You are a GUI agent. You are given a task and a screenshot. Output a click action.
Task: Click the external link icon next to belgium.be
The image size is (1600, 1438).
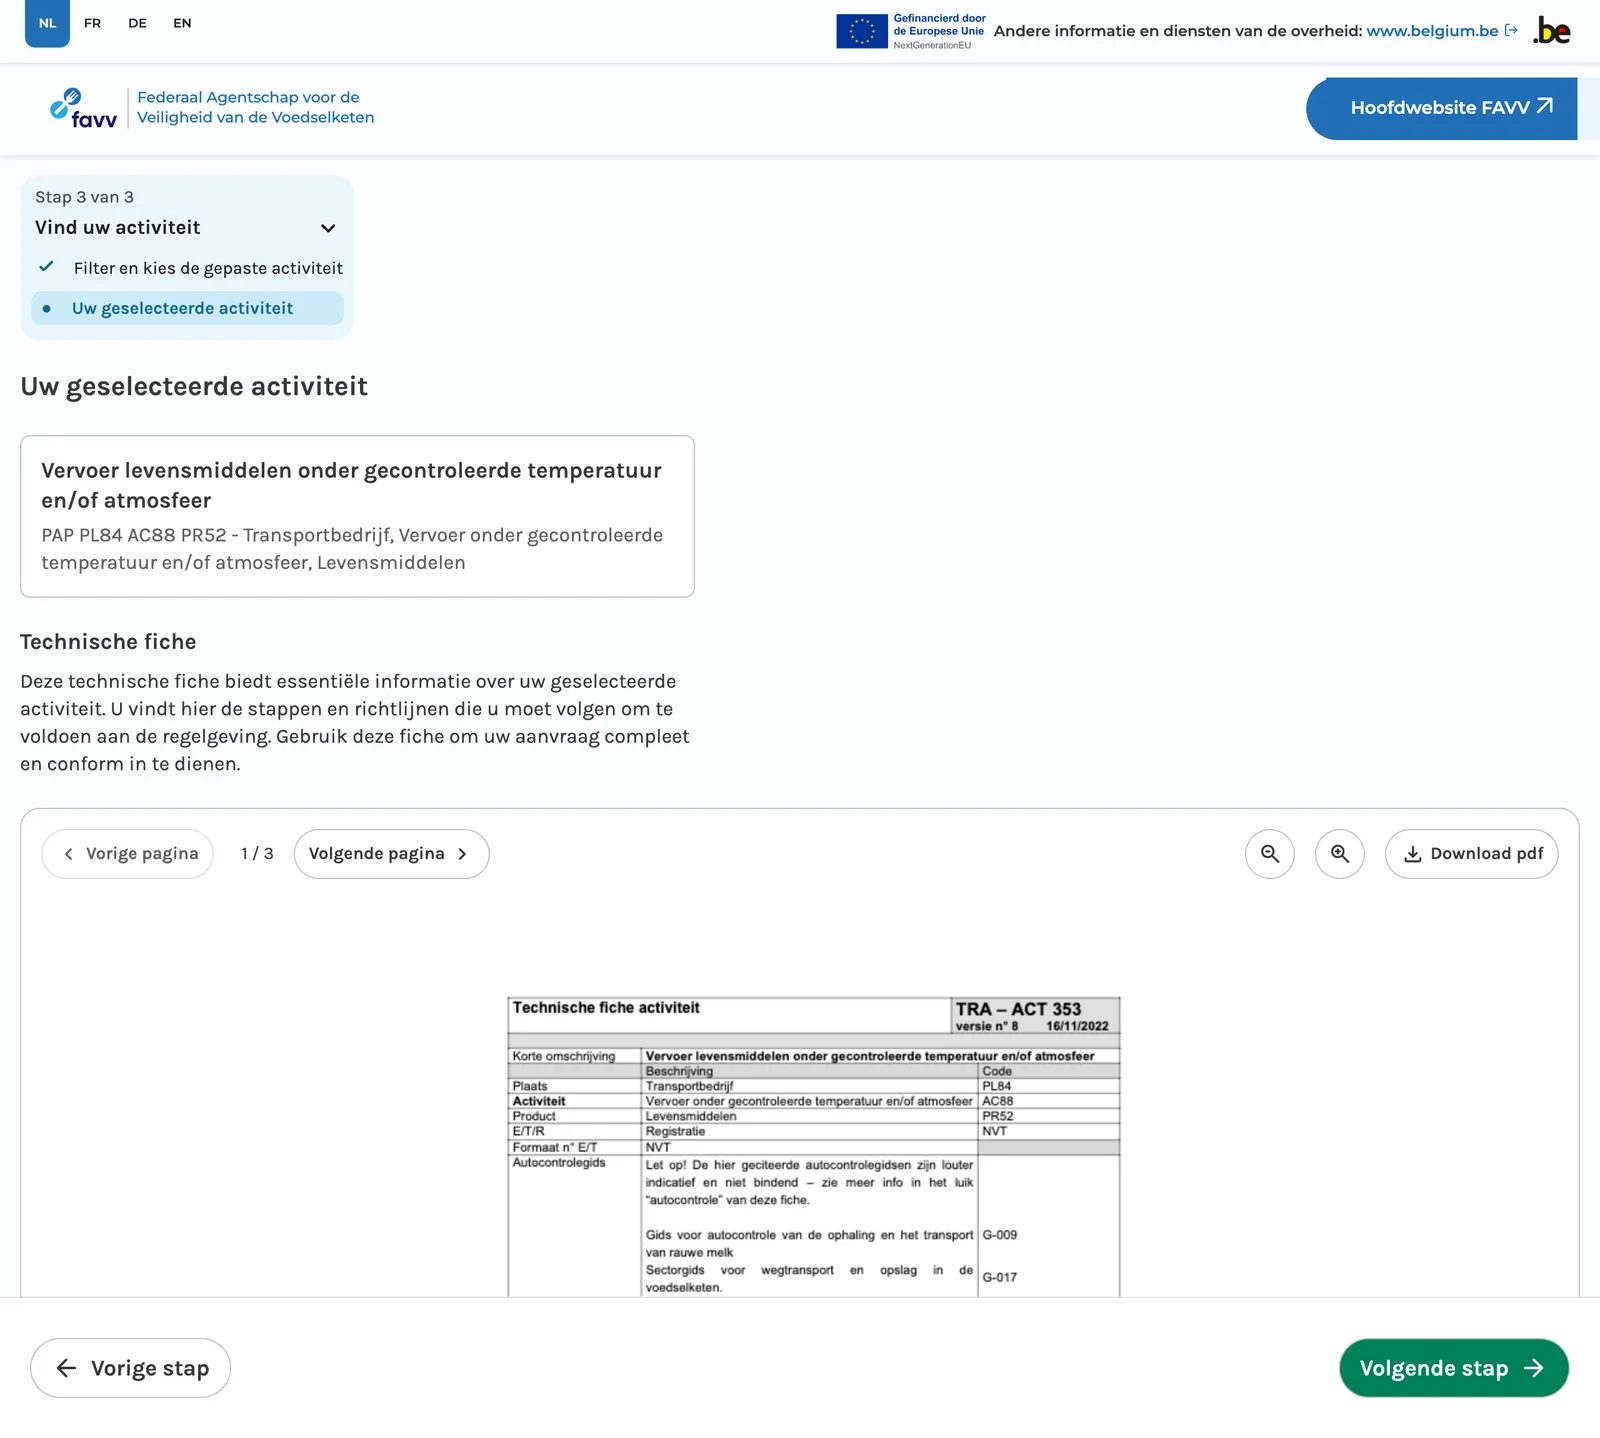(1511, 31)
